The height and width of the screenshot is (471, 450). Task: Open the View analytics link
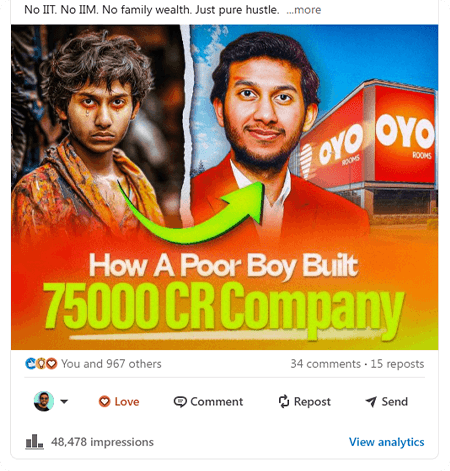(x=386, y=442)
